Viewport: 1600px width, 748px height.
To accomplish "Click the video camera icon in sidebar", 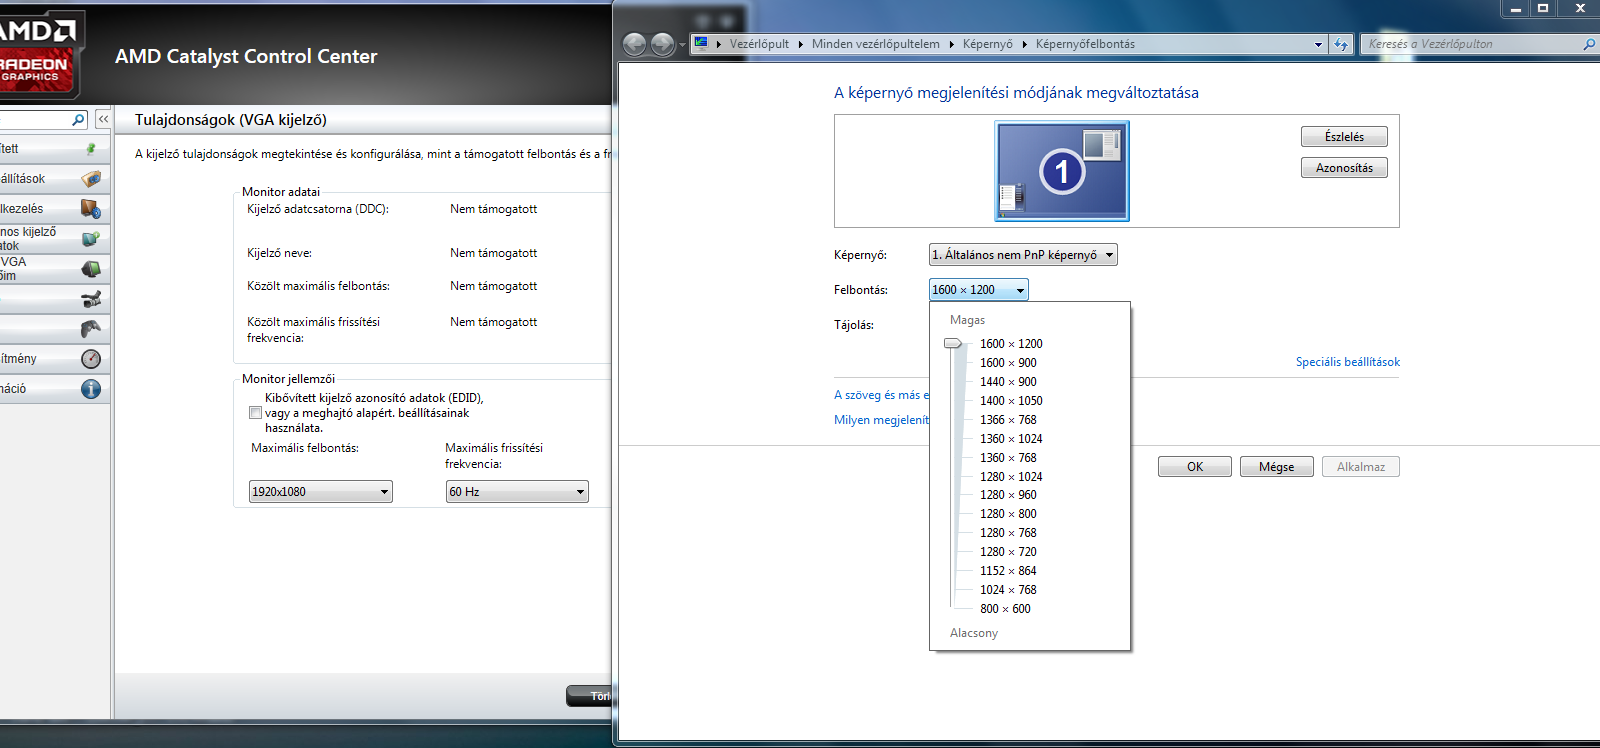I will coord(91,299).
